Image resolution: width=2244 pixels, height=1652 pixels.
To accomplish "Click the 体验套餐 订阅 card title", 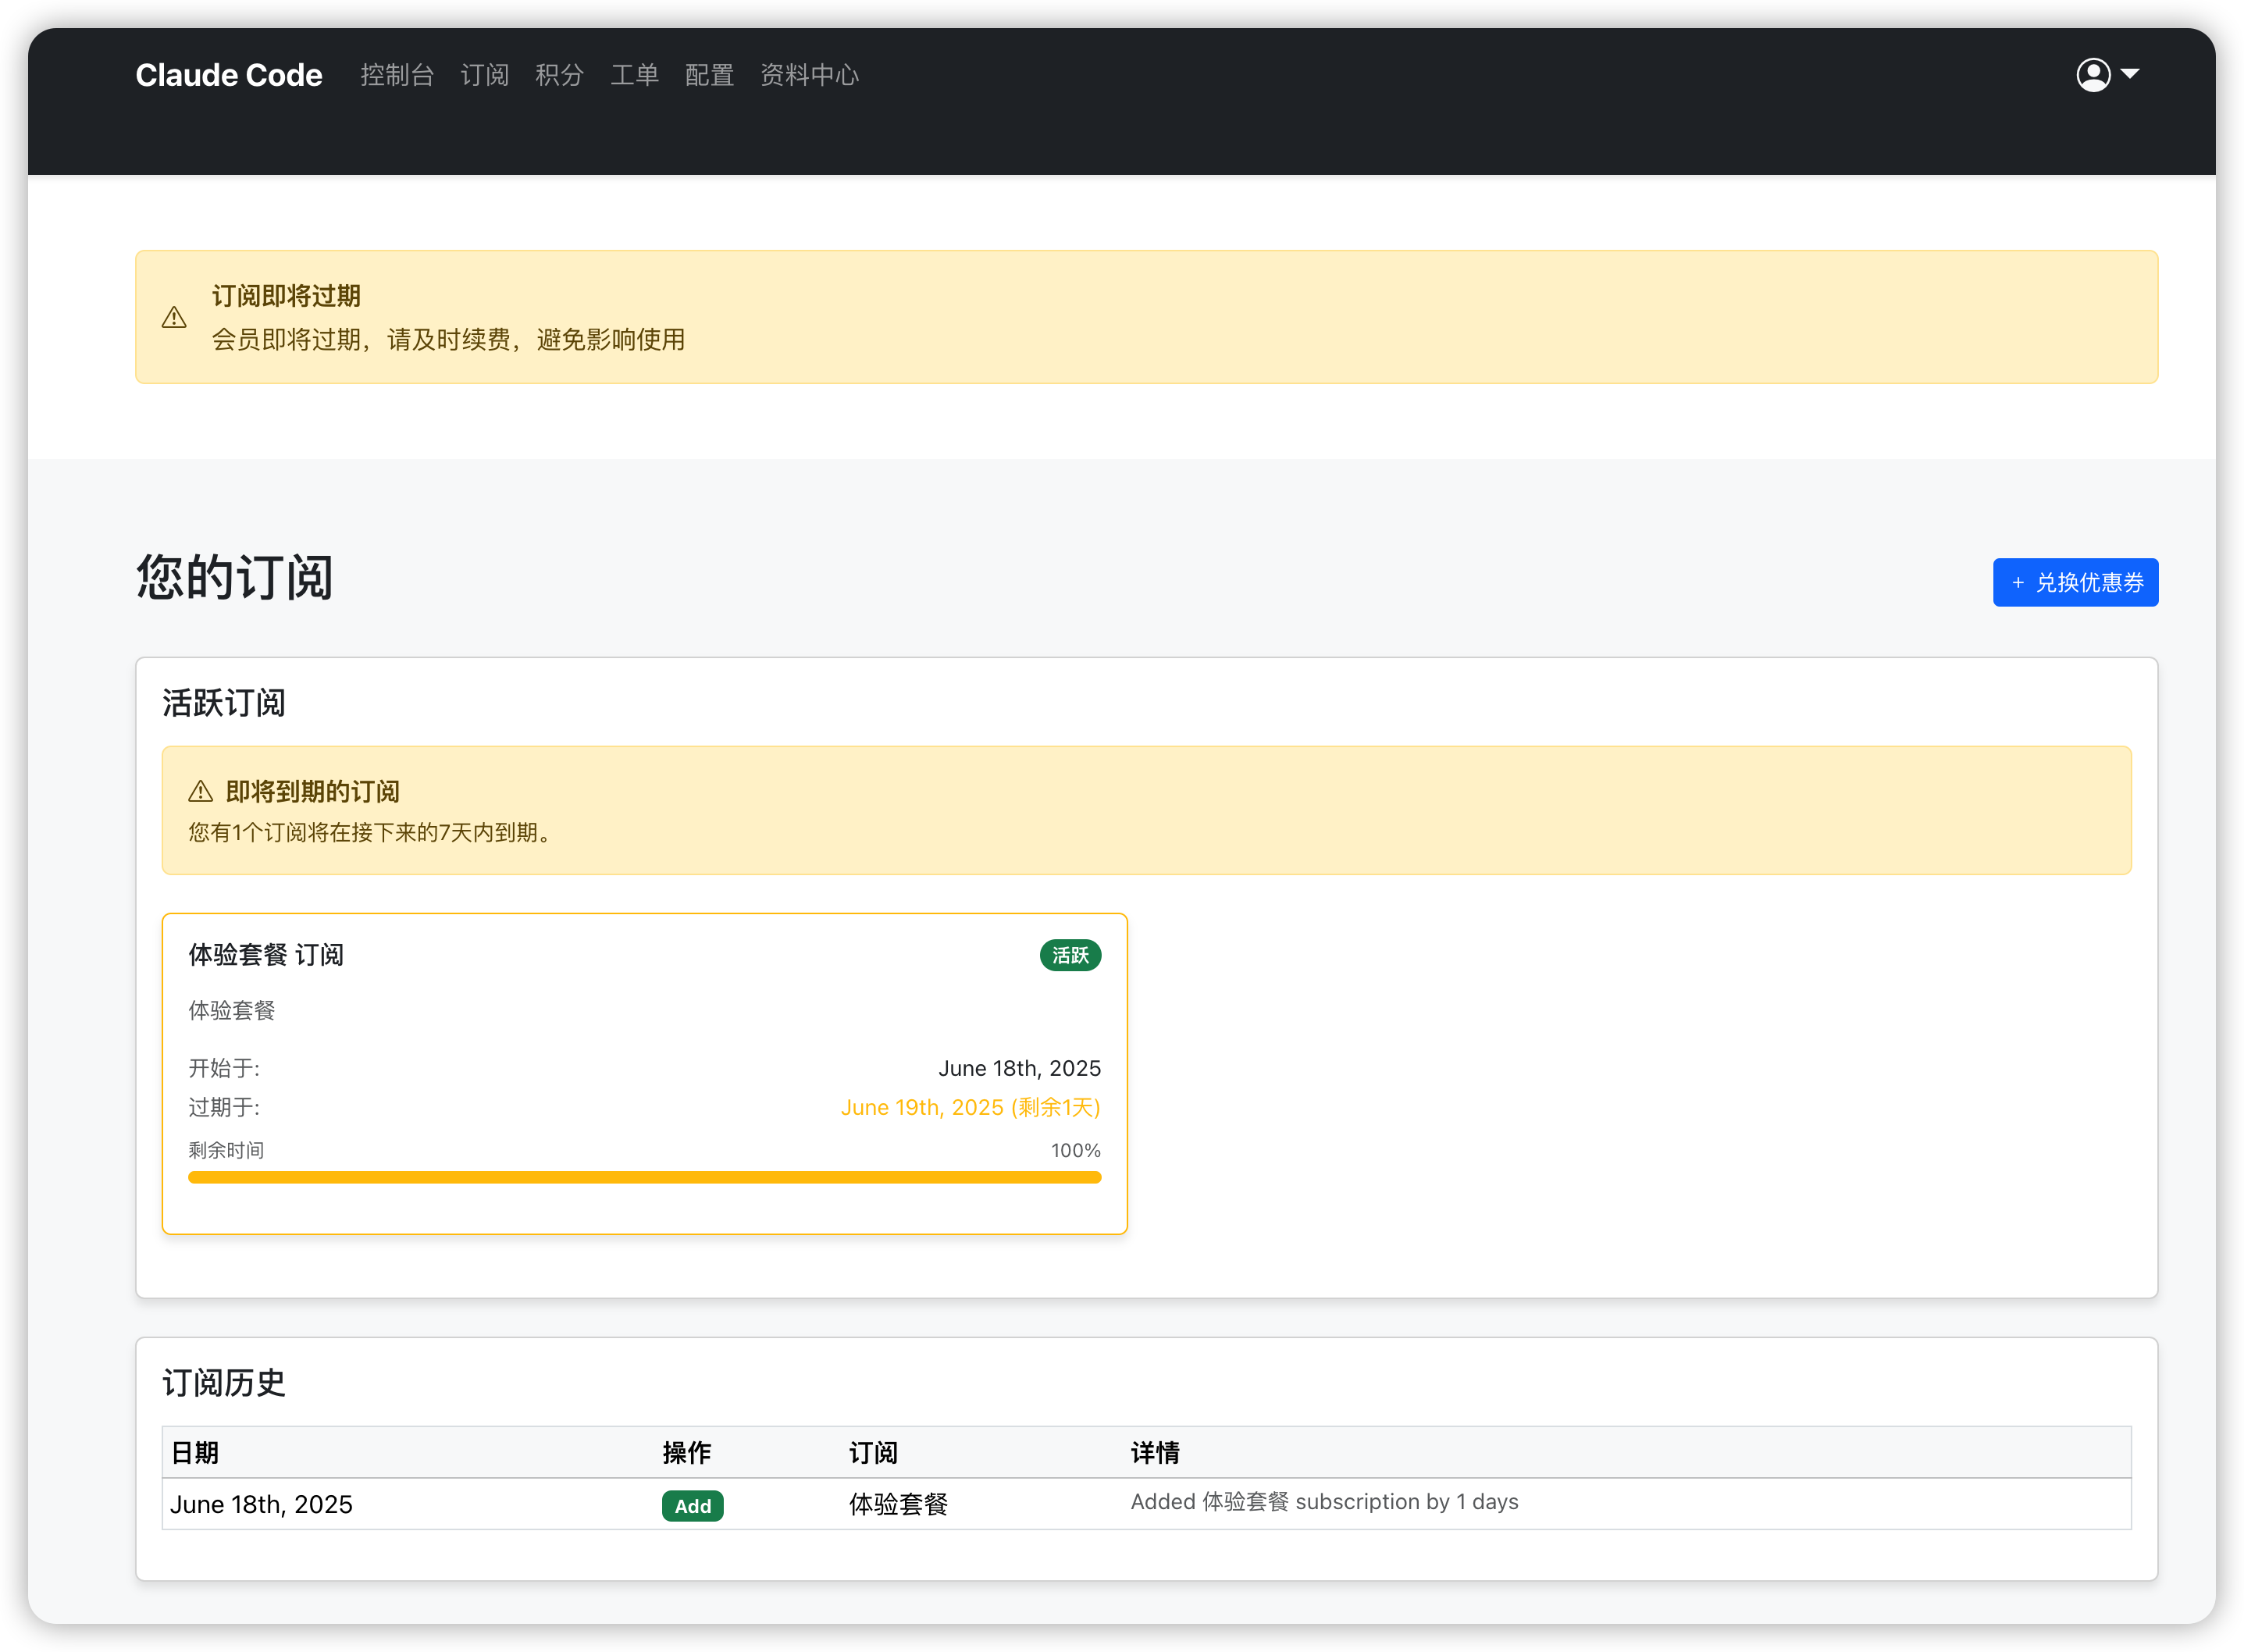I will point(266,955).
